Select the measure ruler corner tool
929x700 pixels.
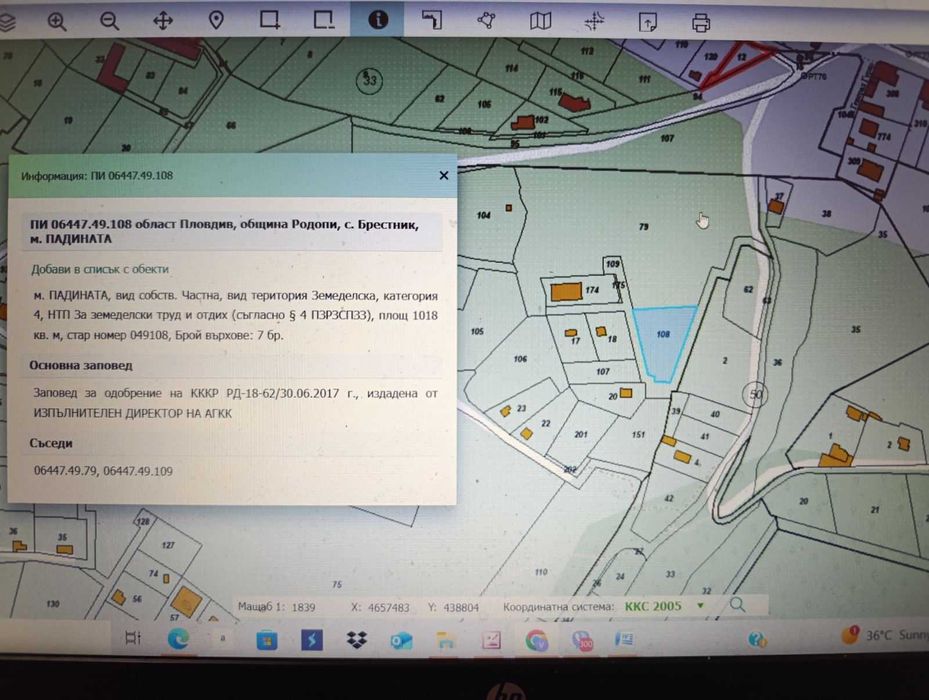[x=432, y=20]
